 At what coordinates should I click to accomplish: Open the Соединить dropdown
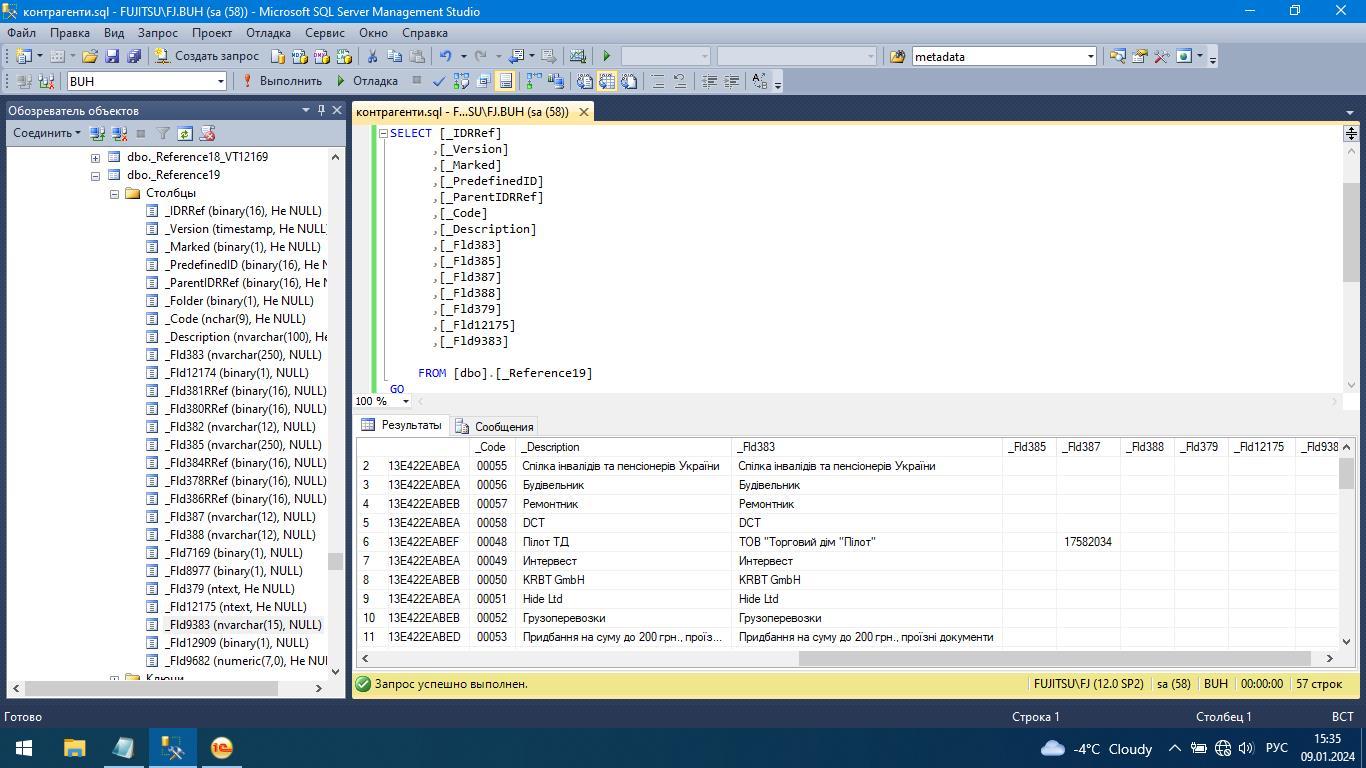tap(47, 133)
